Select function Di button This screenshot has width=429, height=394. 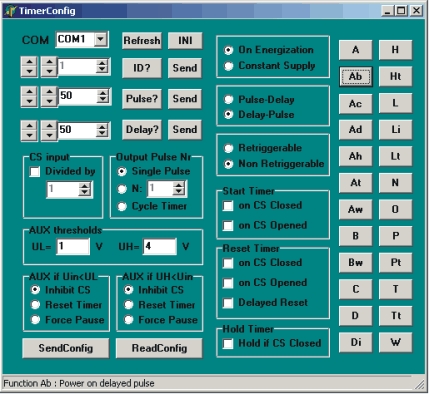tap(355, 342)
